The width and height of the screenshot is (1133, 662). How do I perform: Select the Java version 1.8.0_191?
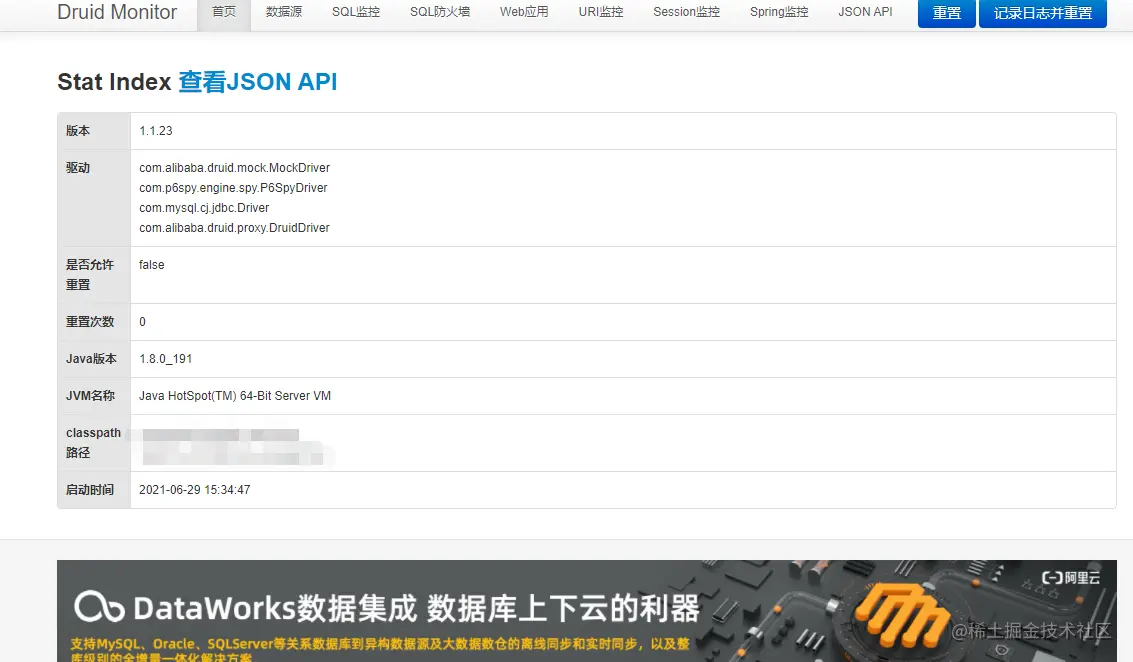pyautogui.click(x=165, y=358)
